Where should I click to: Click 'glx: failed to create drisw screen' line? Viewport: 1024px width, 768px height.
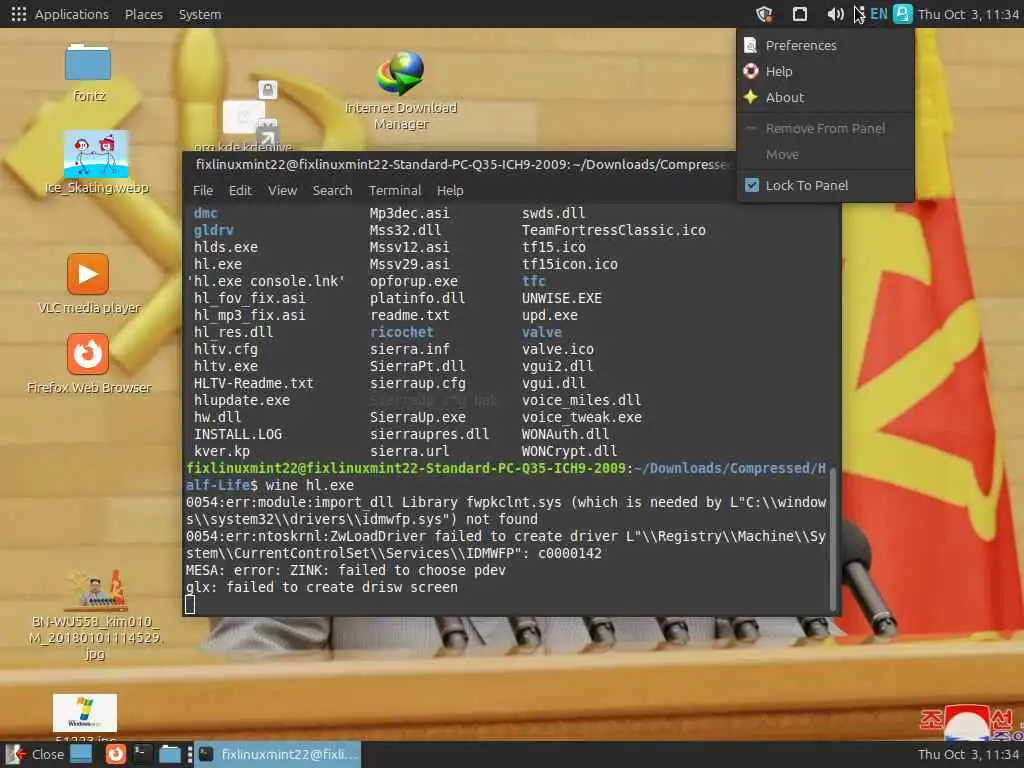point(321,587)
